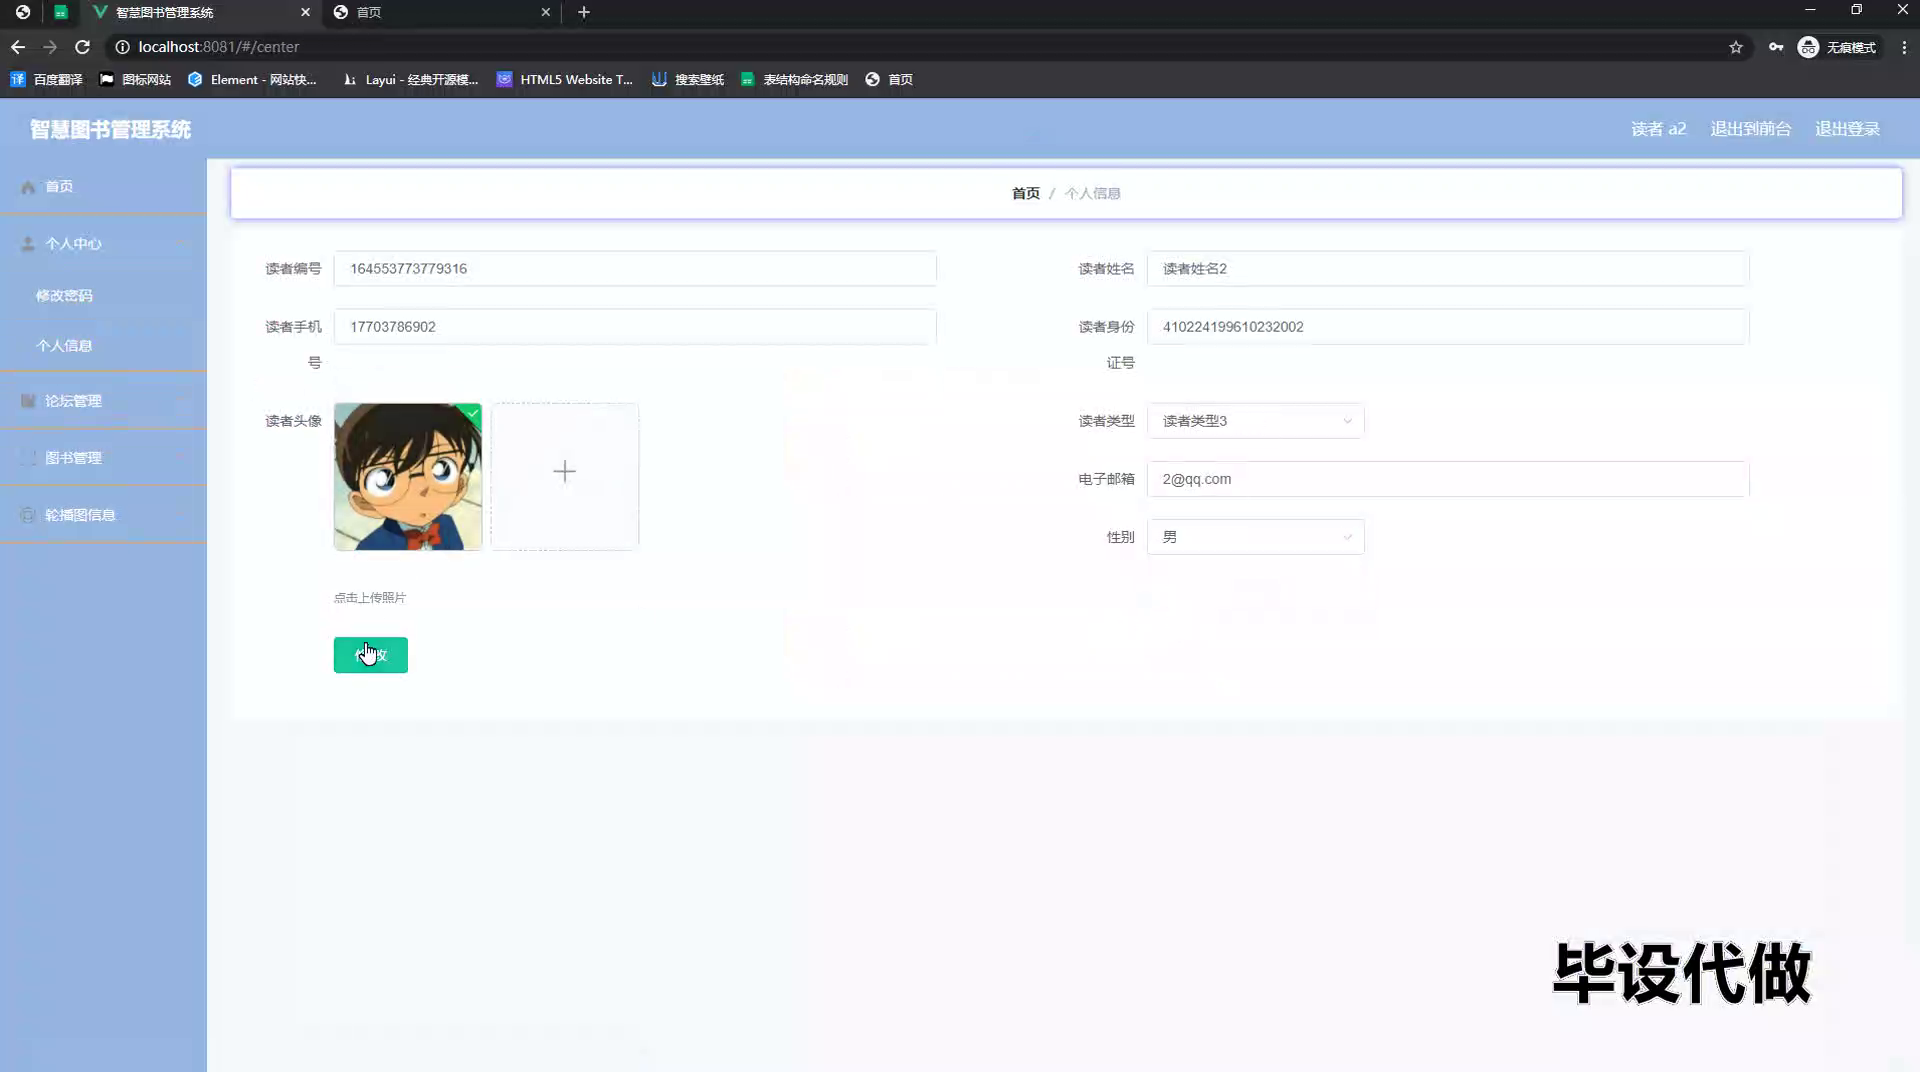Screen dimensions: 1920x1072
Task: Click the 个人信息 breadcrumb text
Action: [x=1092, y=193]
